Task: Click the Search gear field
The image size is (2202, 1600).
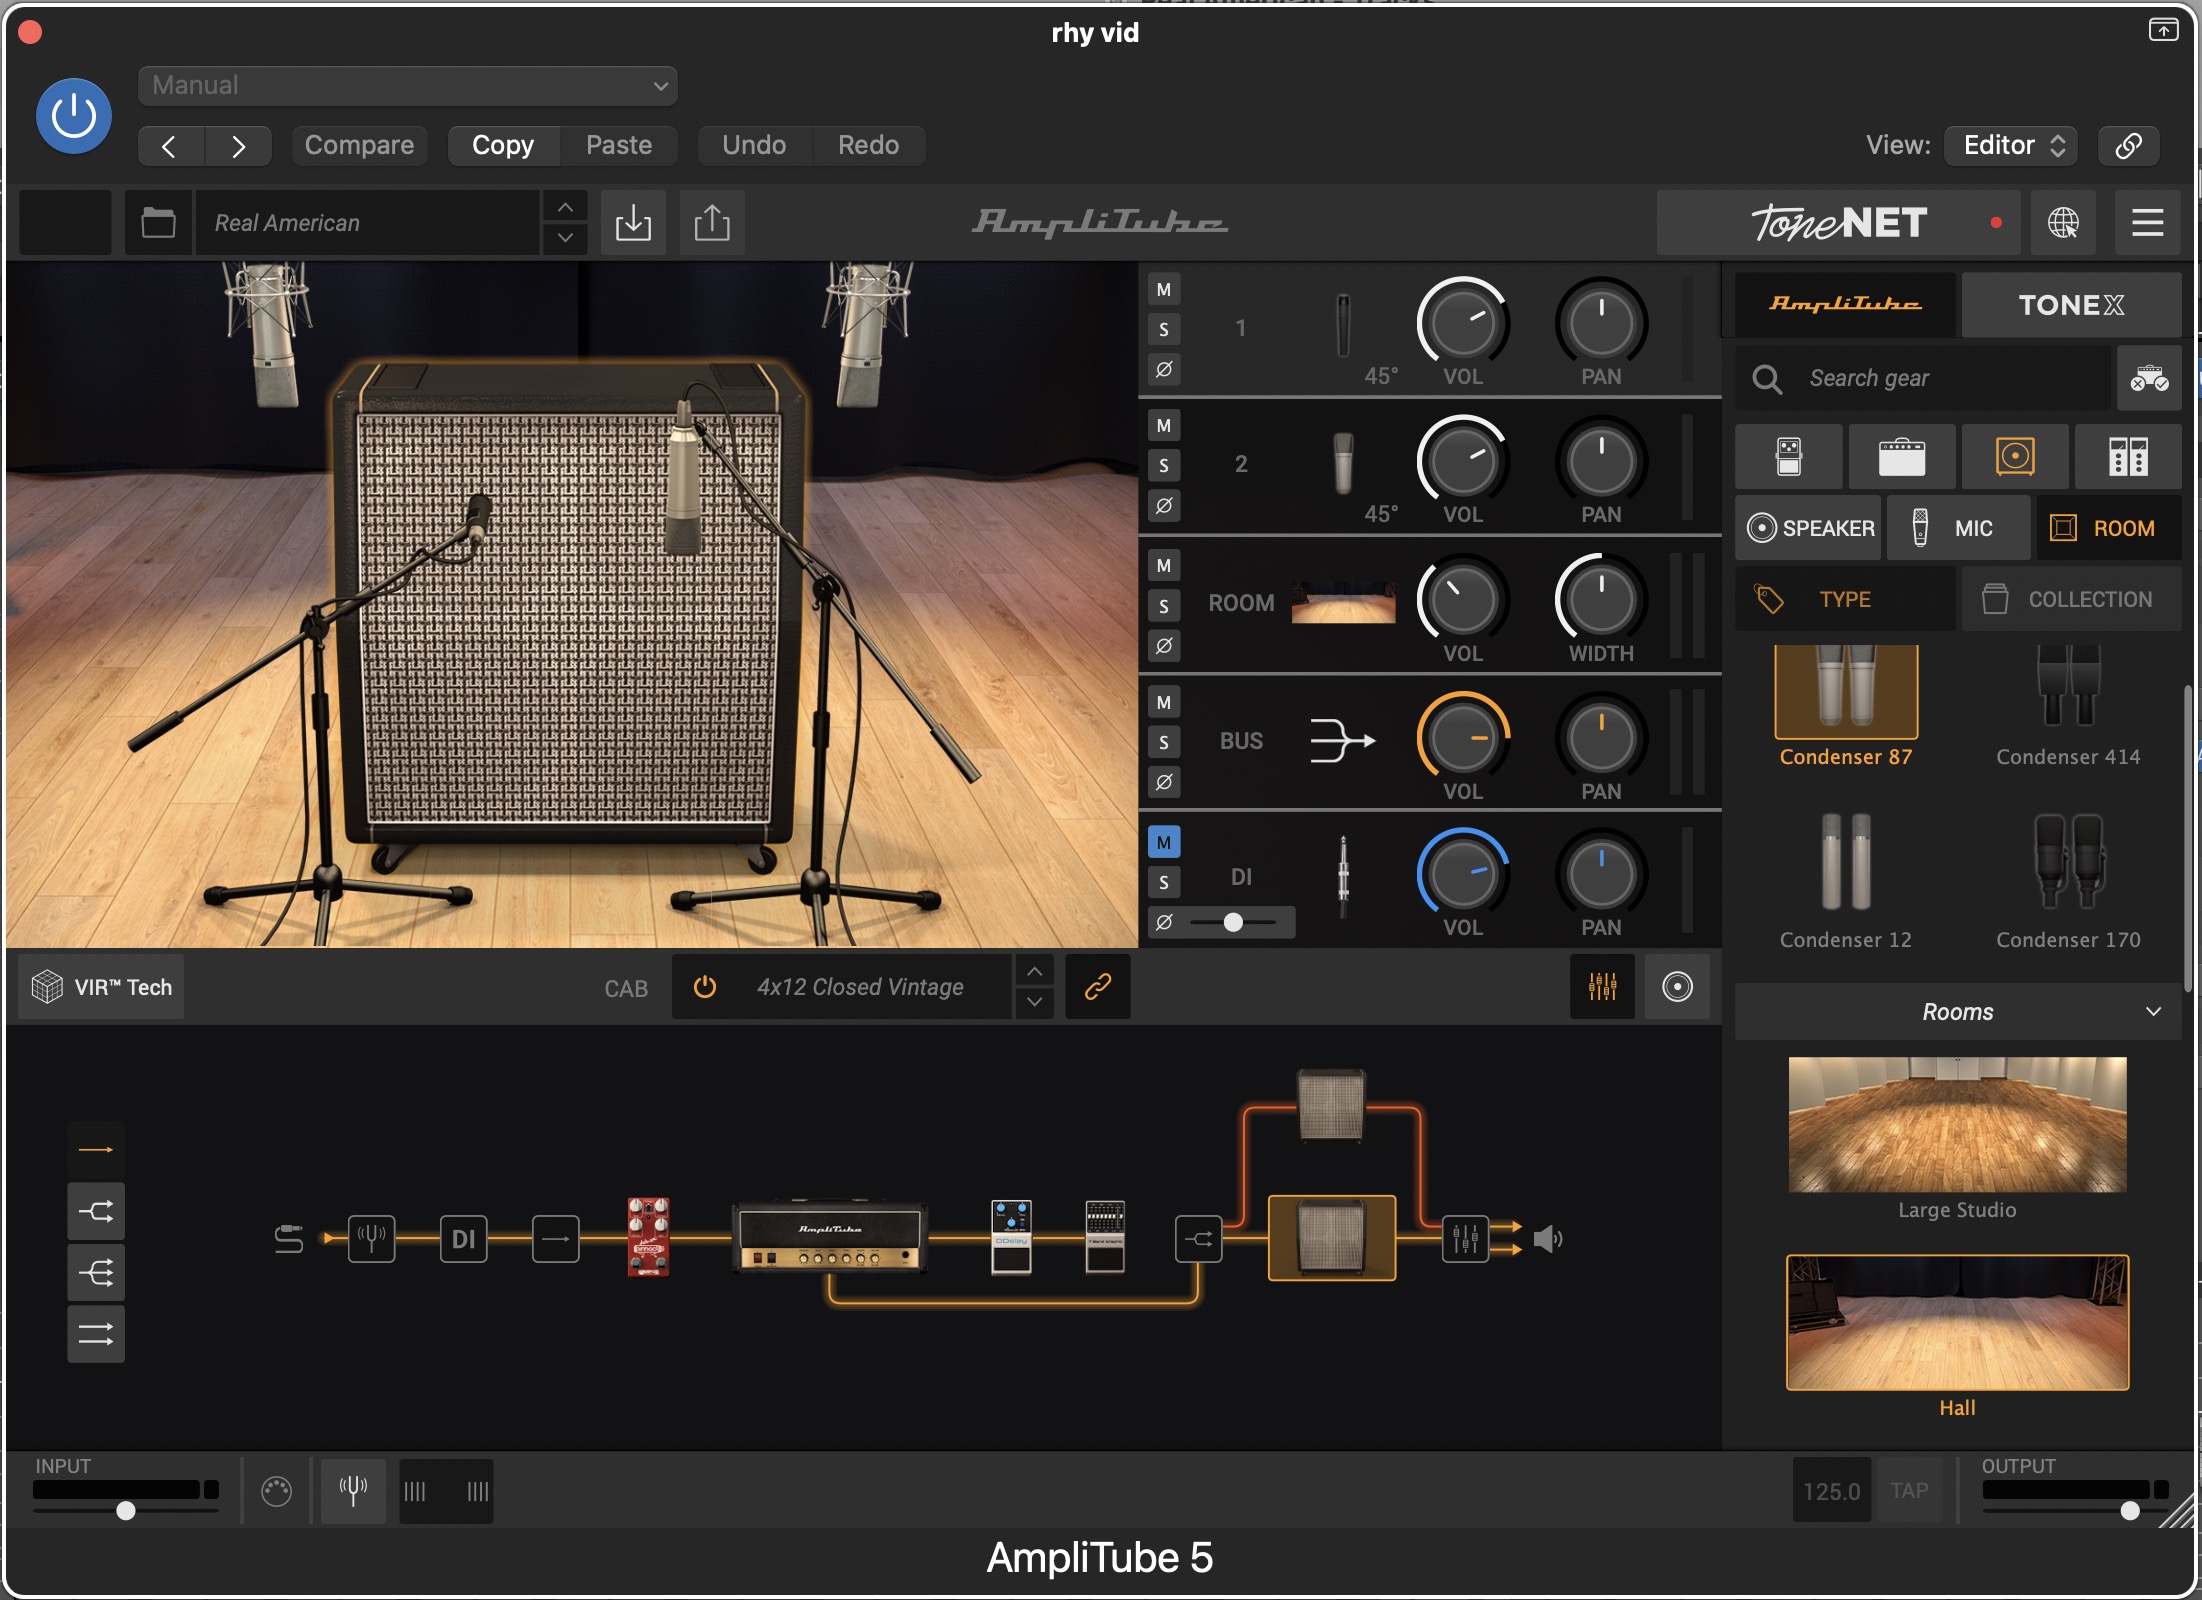Action: [x=1924, y=378]
